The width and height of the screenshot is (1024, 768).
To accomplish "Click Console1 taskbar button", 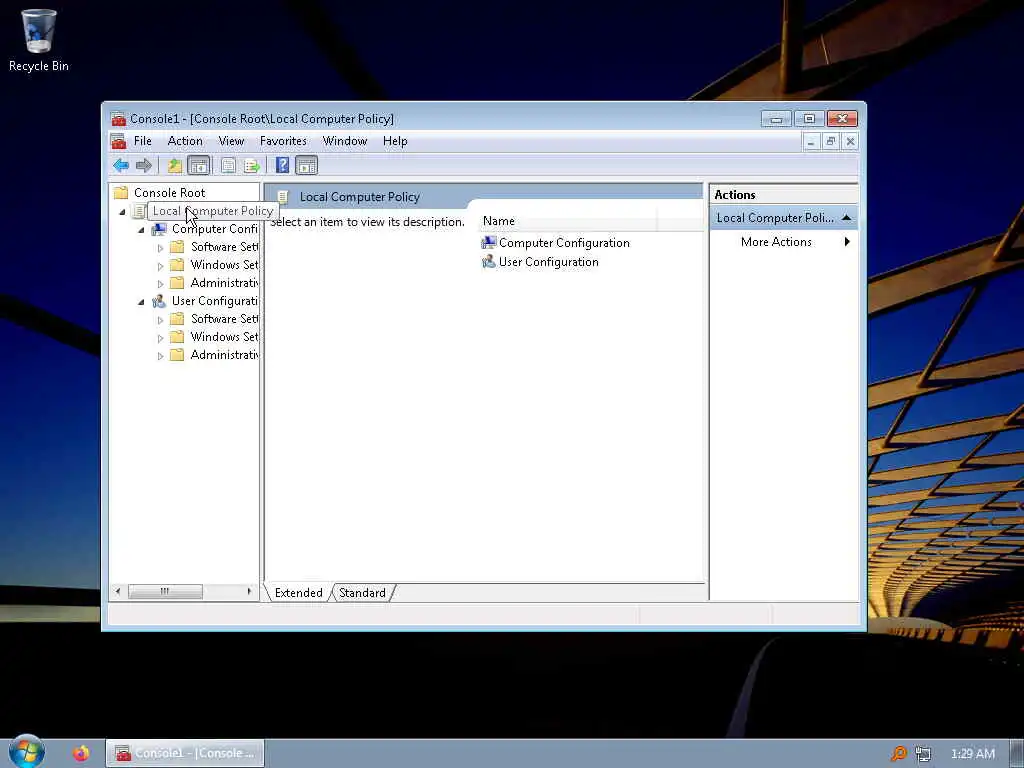I will point(185,754).
